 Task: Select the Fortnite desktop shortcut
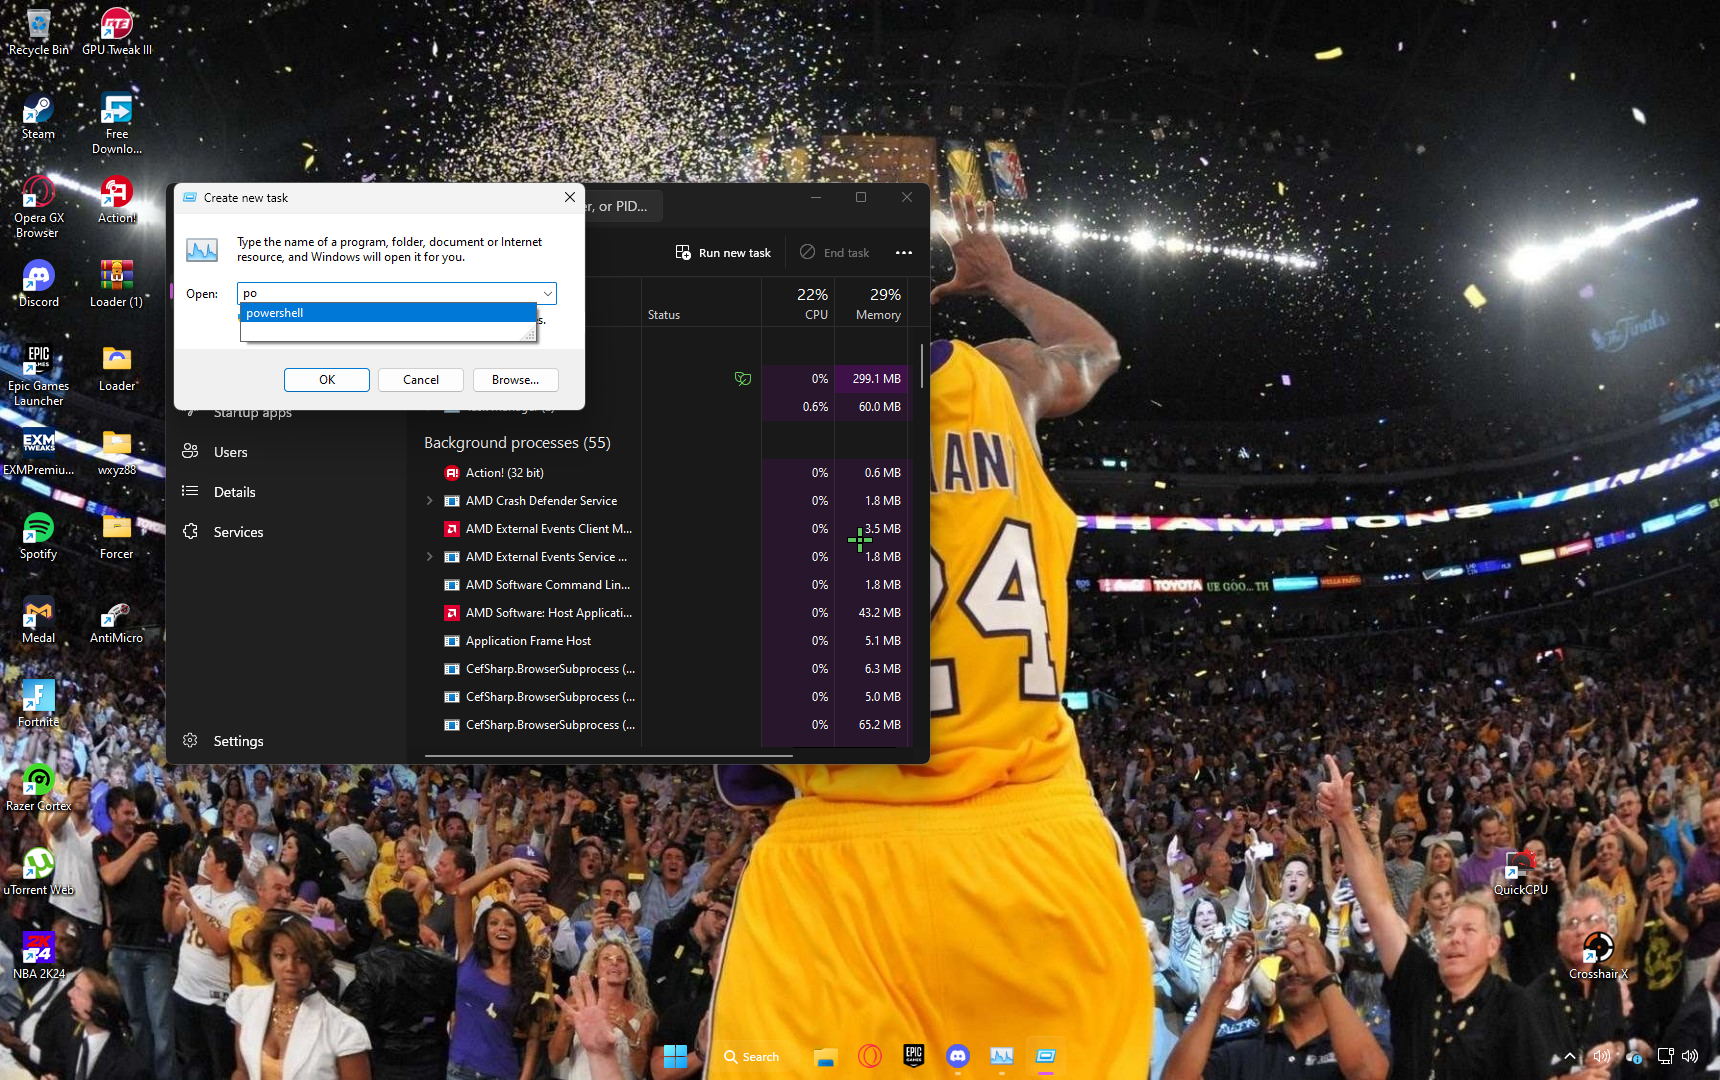pos(38,704)
